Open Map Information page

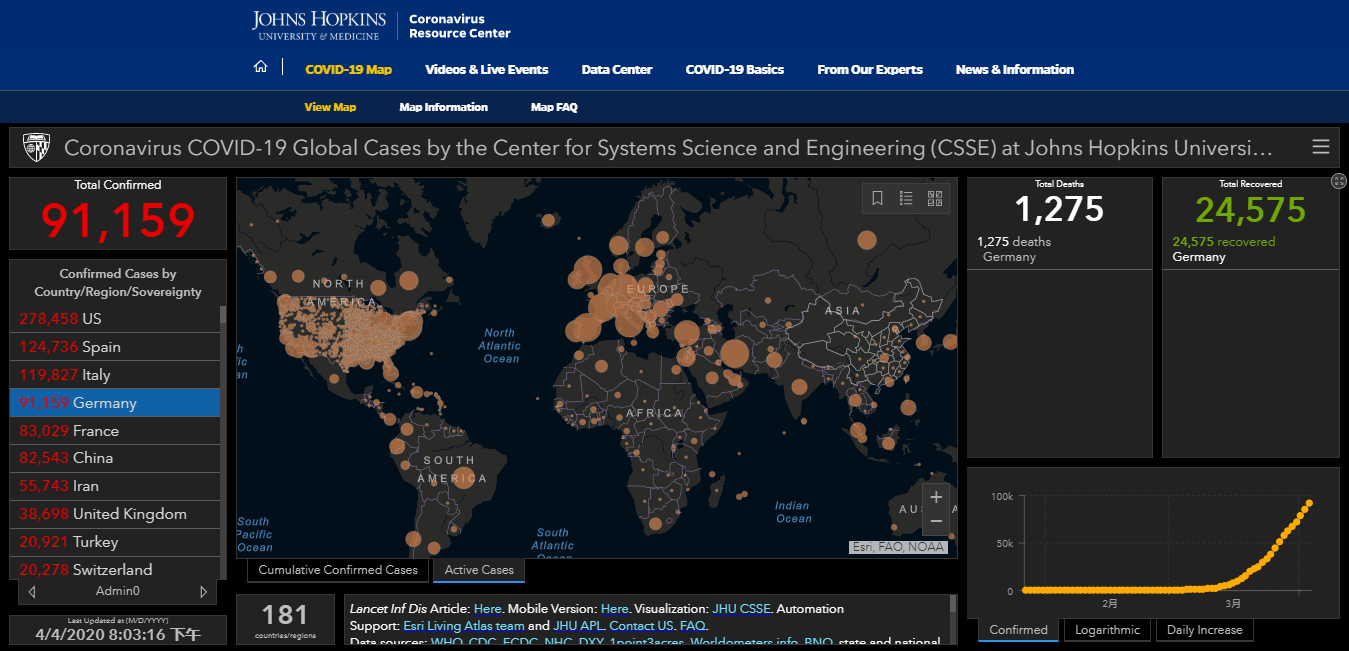444,107
